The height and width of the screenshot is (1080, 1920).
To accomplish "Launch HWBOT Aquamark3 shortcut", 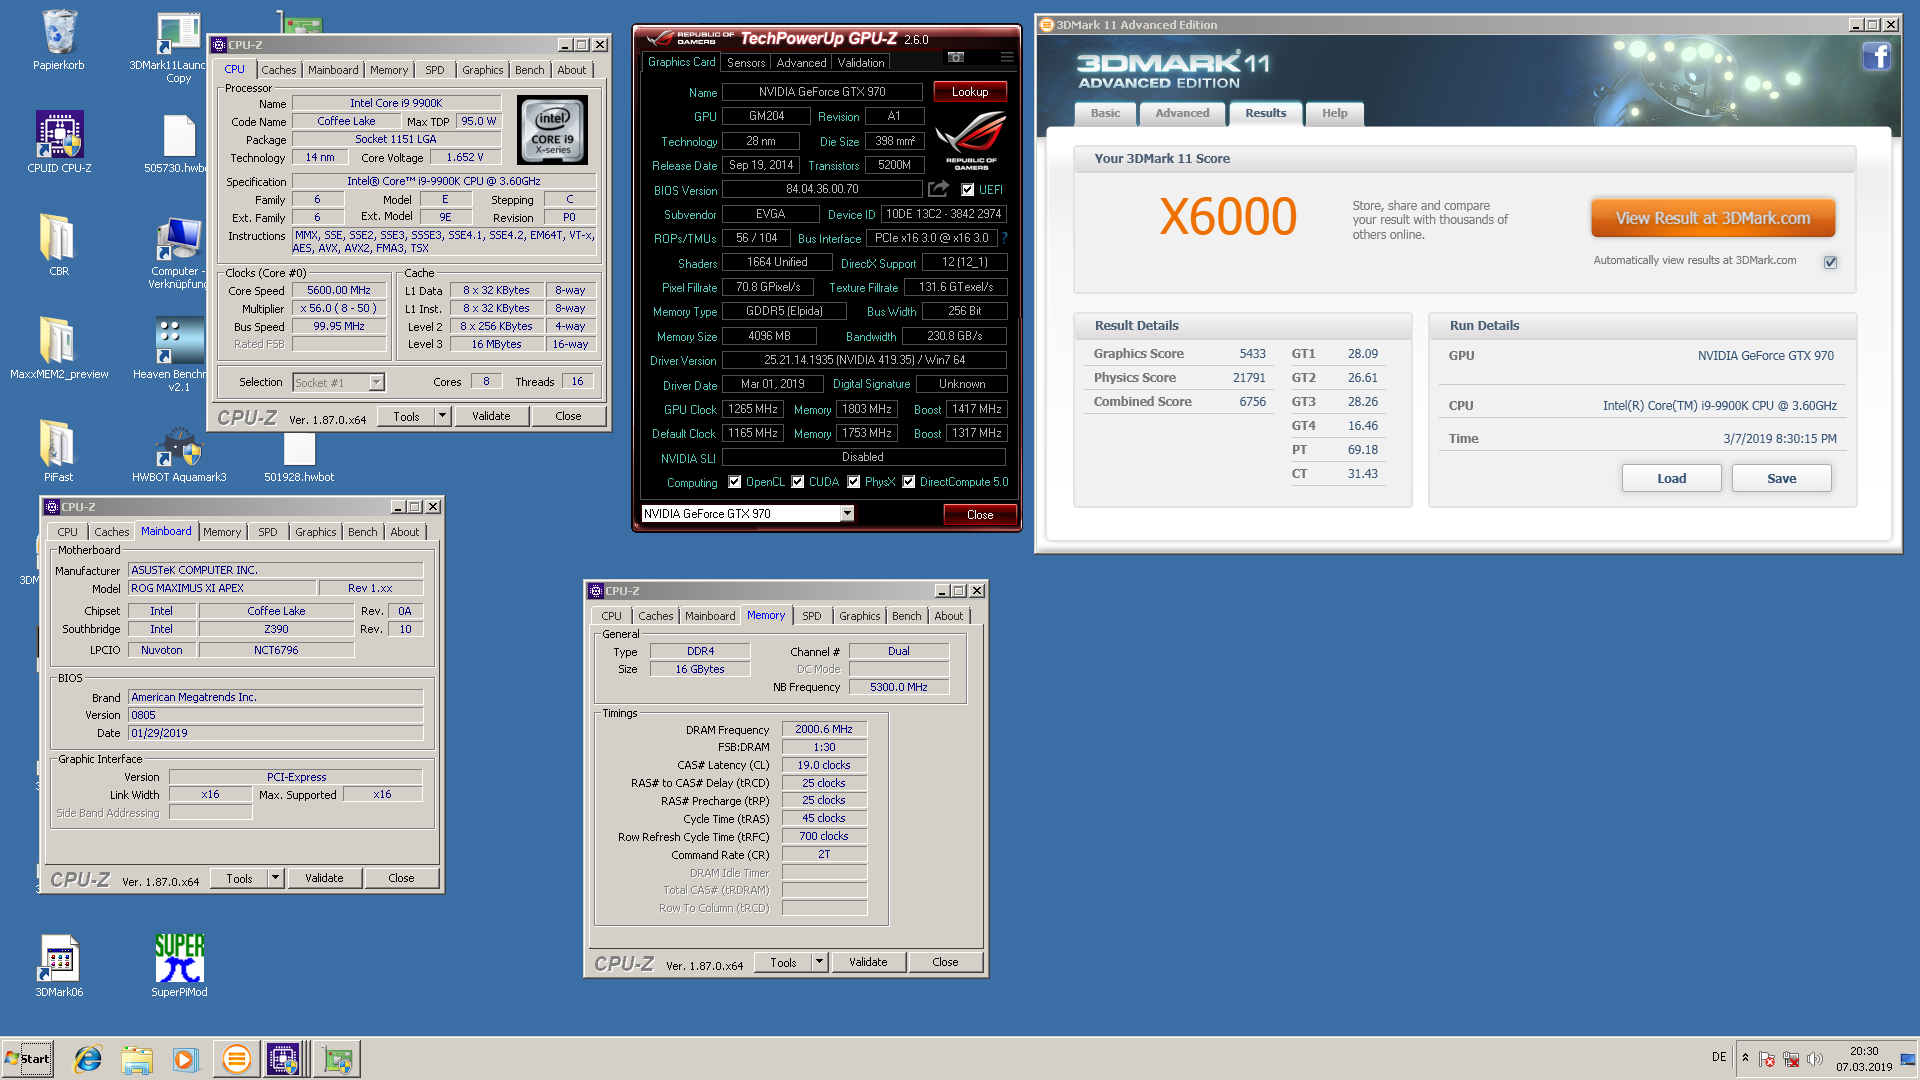I will tap(179, 455).
